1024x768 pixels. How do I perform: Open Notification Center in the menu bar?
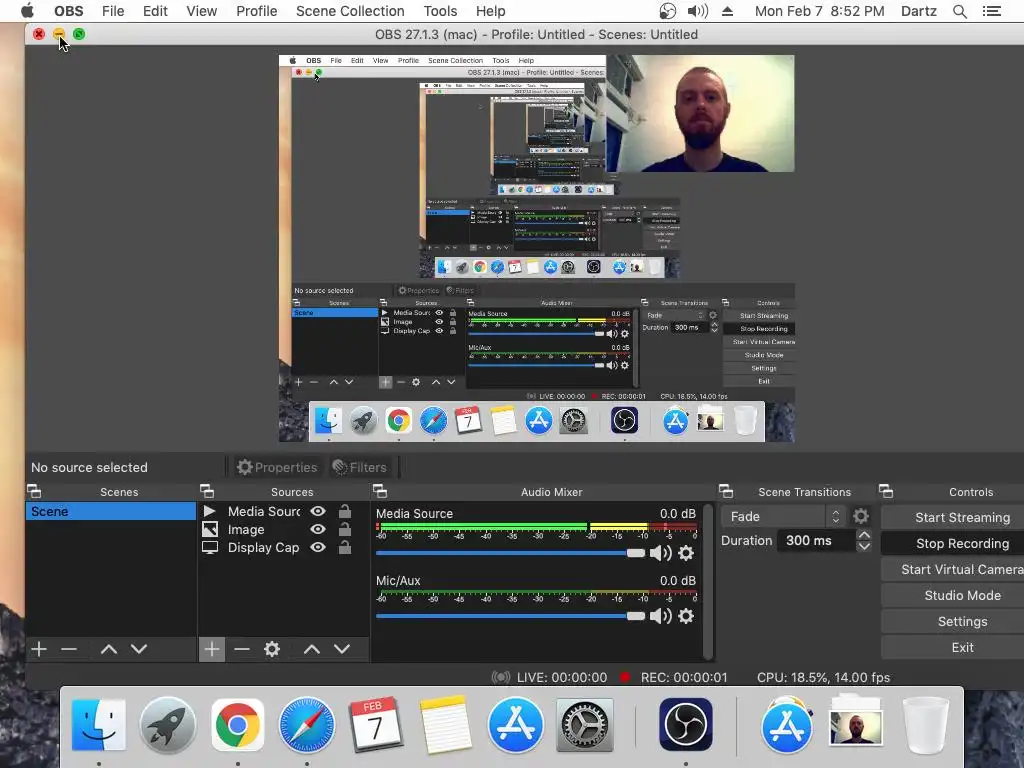991,11
